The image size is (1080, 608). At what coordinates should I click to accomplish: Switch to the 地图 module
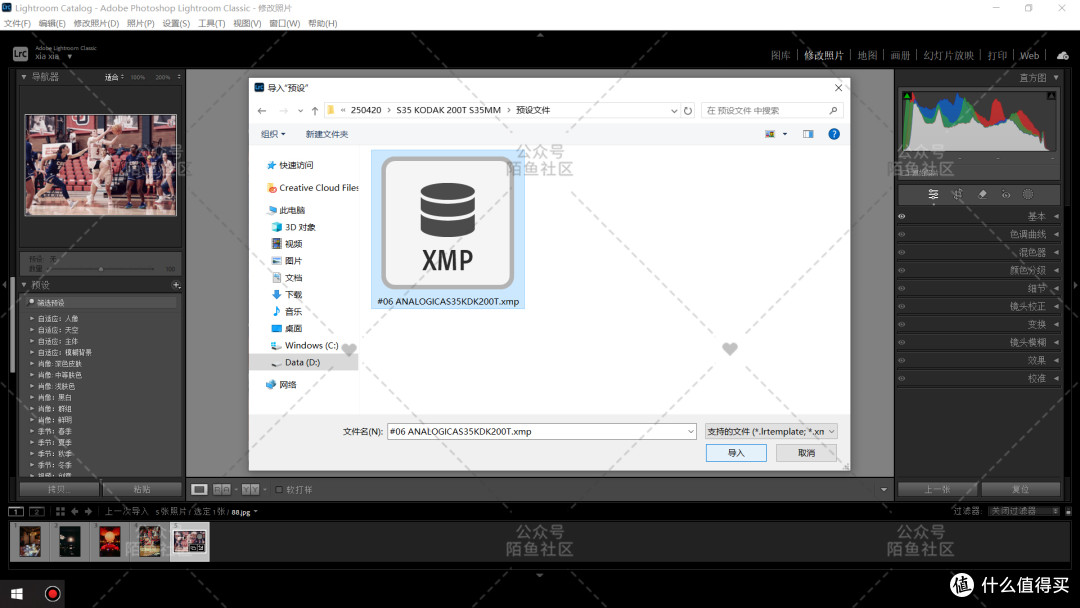[867, 55]
